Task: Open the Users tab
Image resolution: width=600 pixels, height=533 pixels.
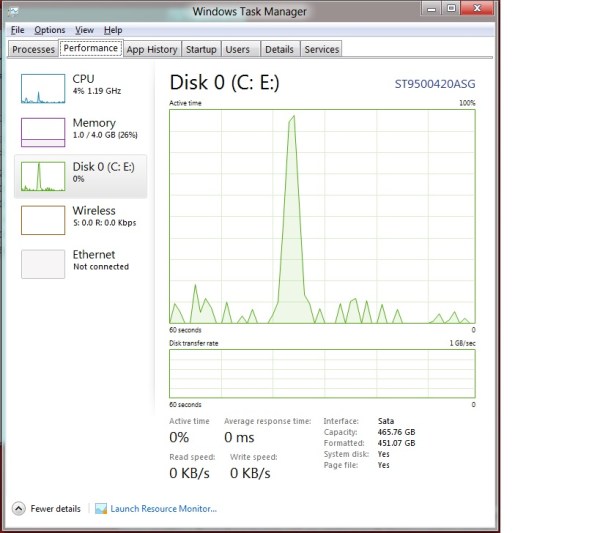Action: click(x=238, y=49)
